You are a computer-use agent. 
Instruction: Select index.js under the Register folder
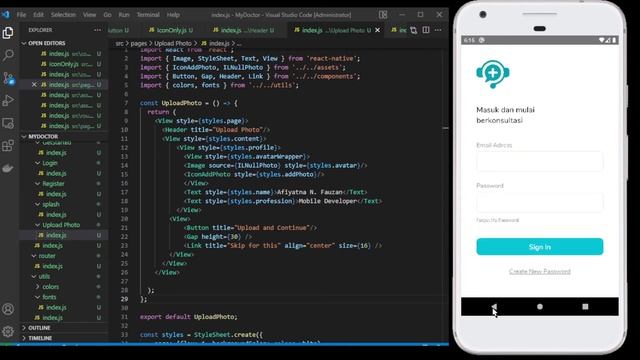pos(64,194)
